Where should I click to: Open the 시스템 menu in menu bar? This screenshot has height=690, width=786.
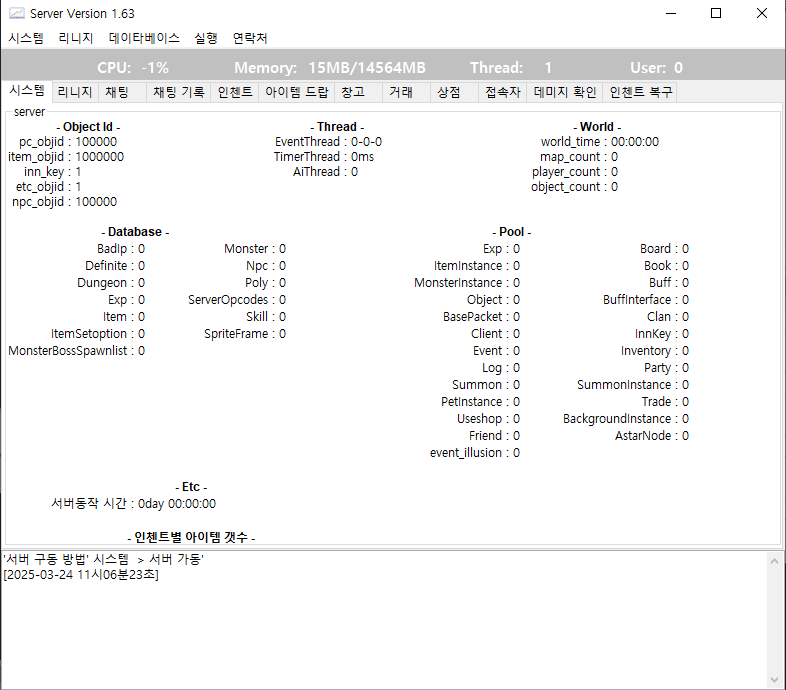26,38
